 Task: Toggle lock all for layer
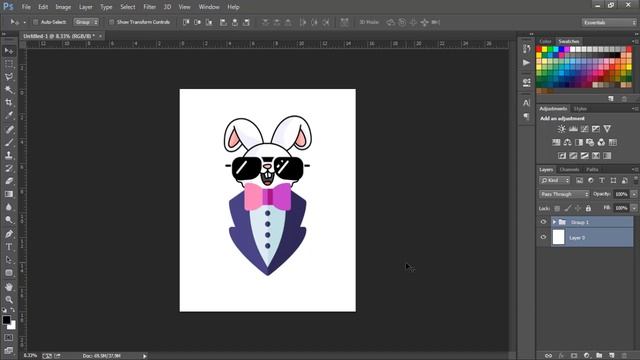(x=588, y=209)
